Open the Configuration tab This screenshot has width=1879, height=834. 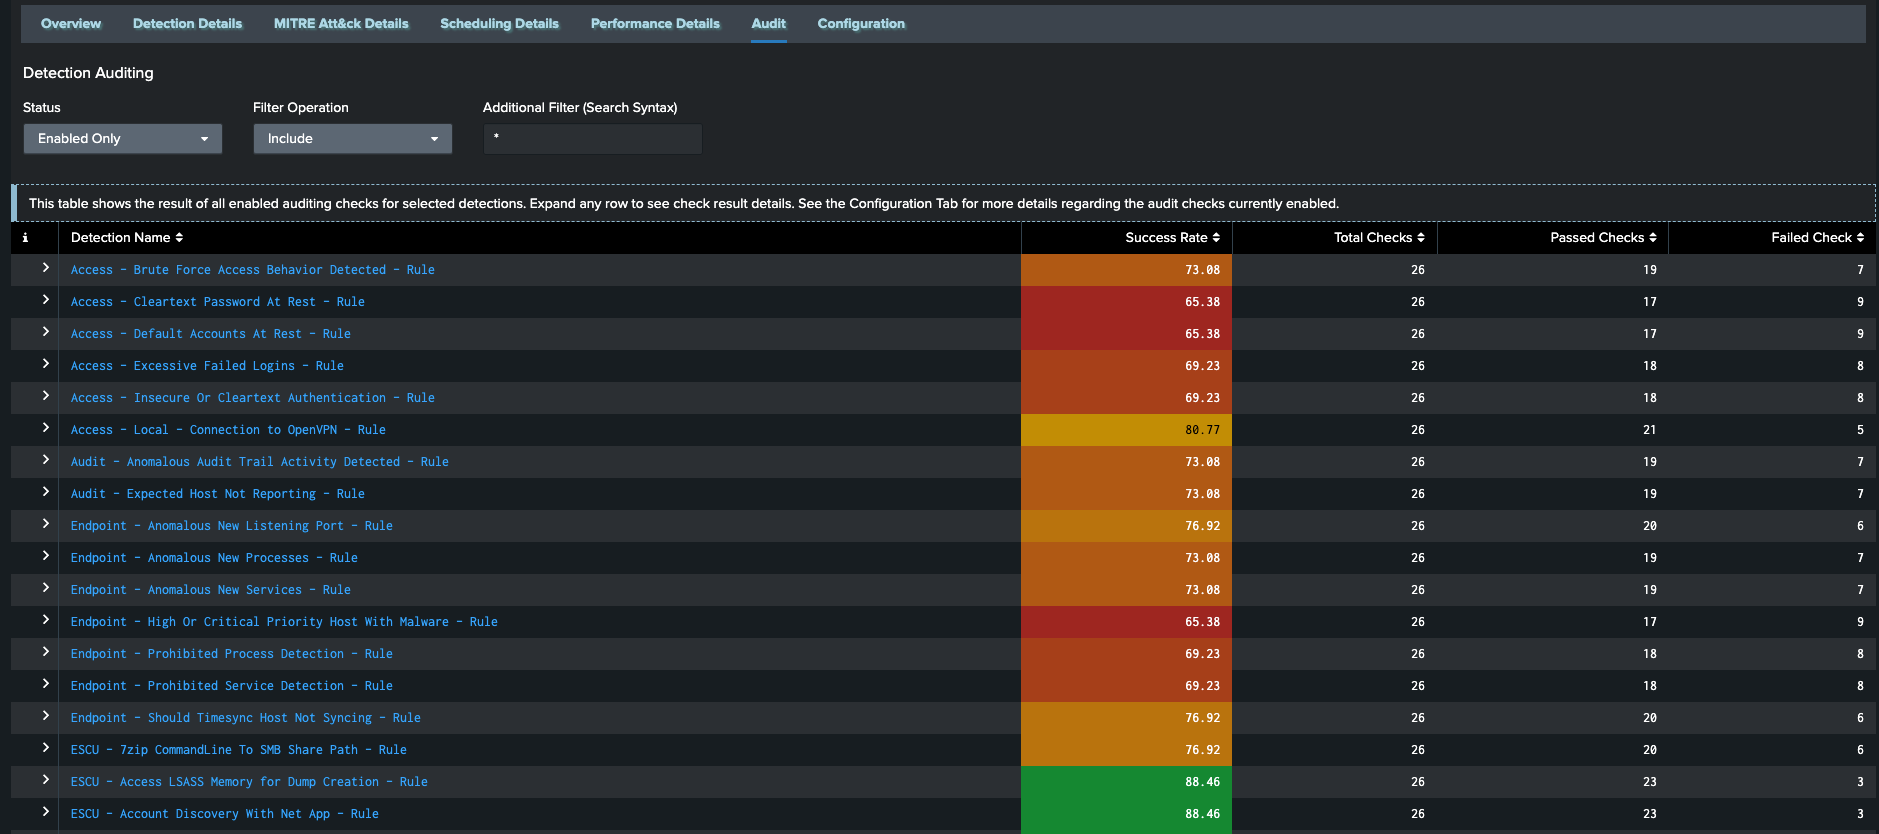point(861,23)
